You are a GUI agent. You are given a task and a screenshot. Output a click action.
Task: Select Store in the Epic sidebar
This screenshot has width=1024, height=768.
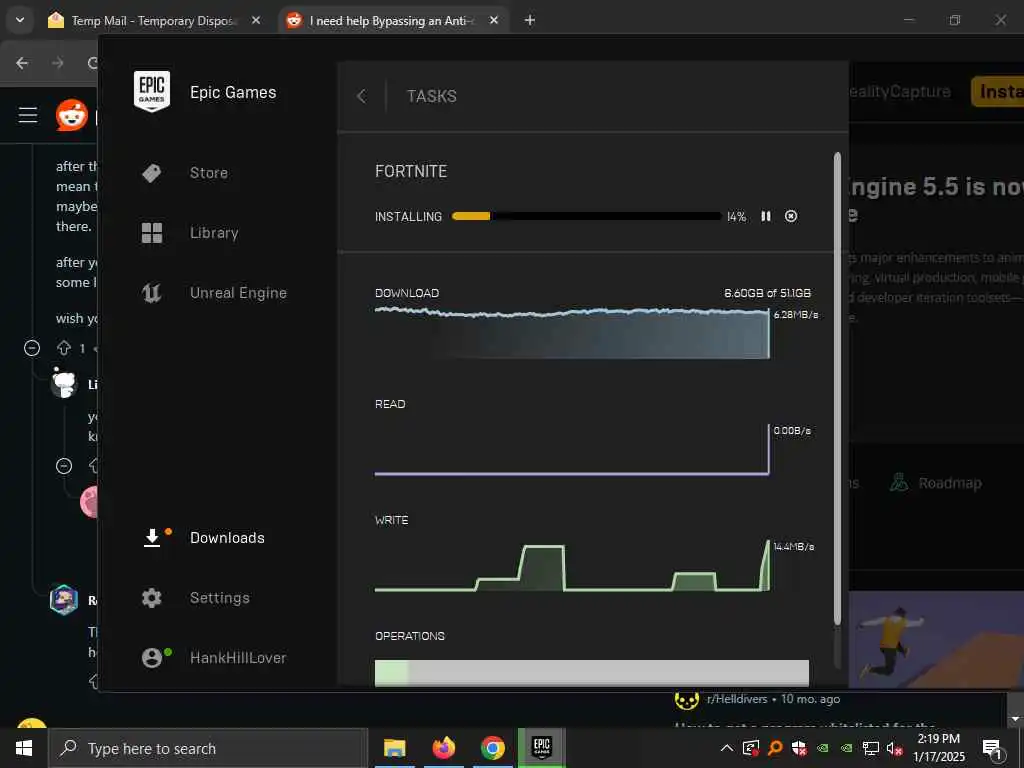[209, 173]
